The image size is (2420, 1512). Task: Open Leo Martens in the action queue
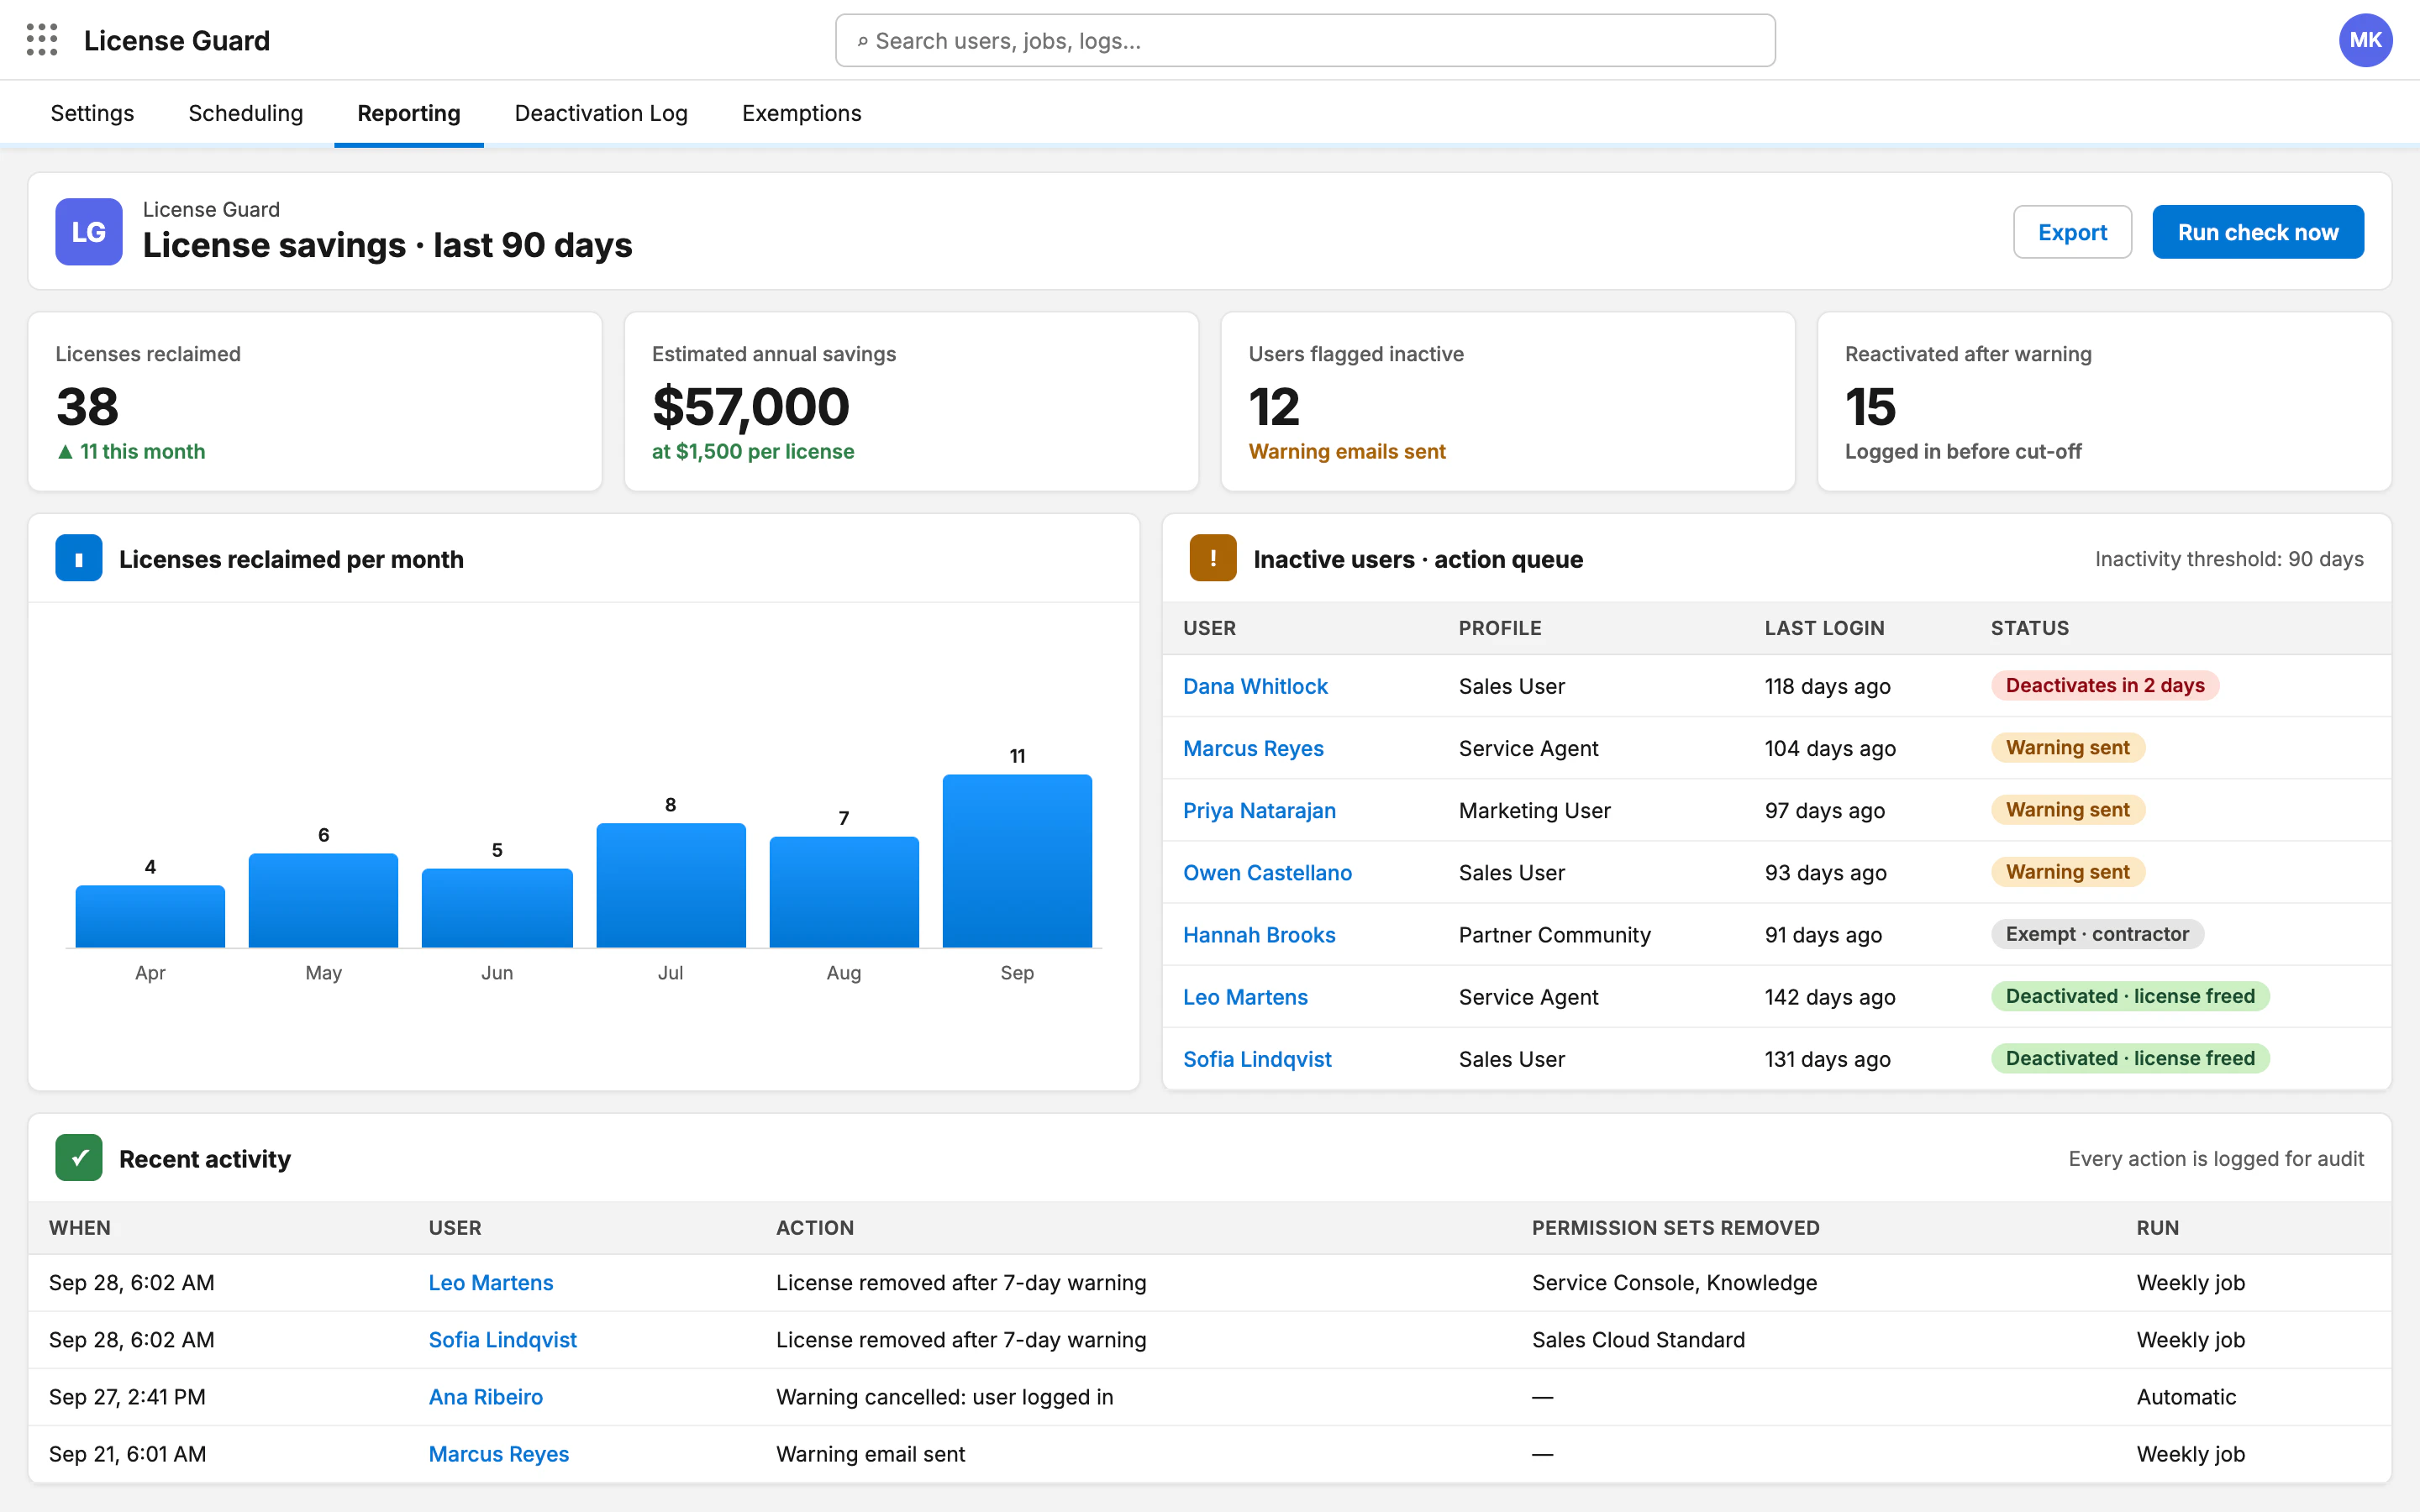click(1245, 996)
